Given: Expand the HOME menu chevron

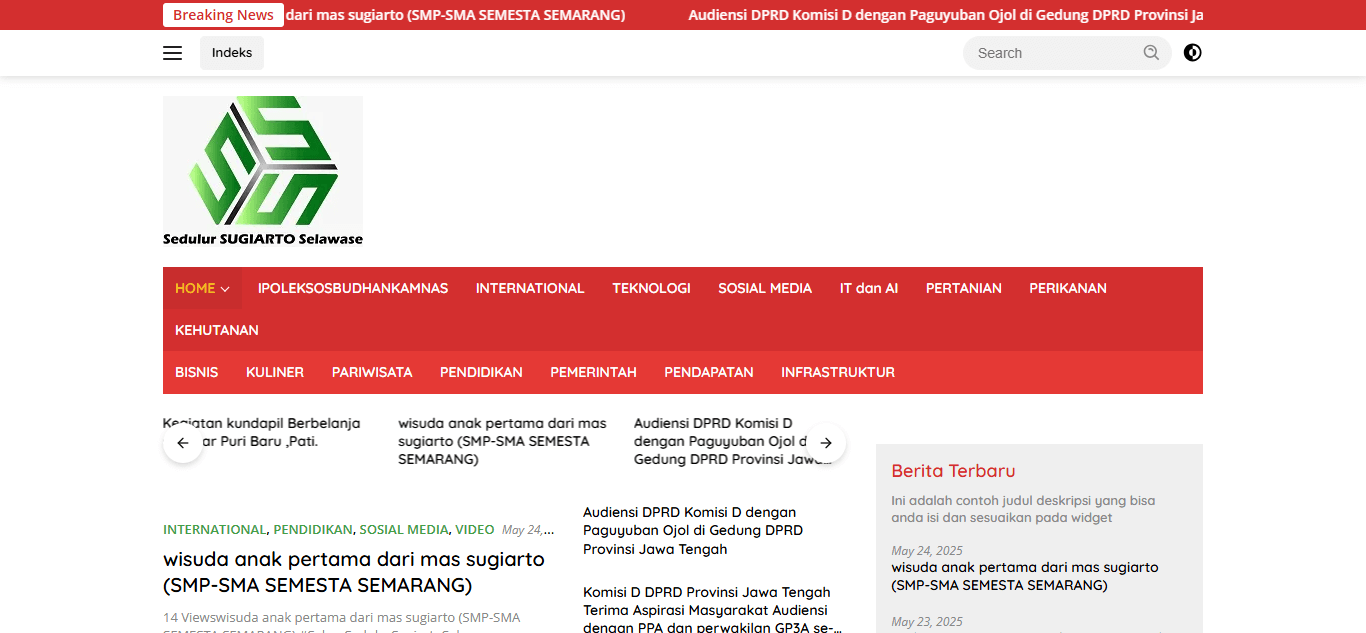Looking at the screenshot, I should coord(225,289).
